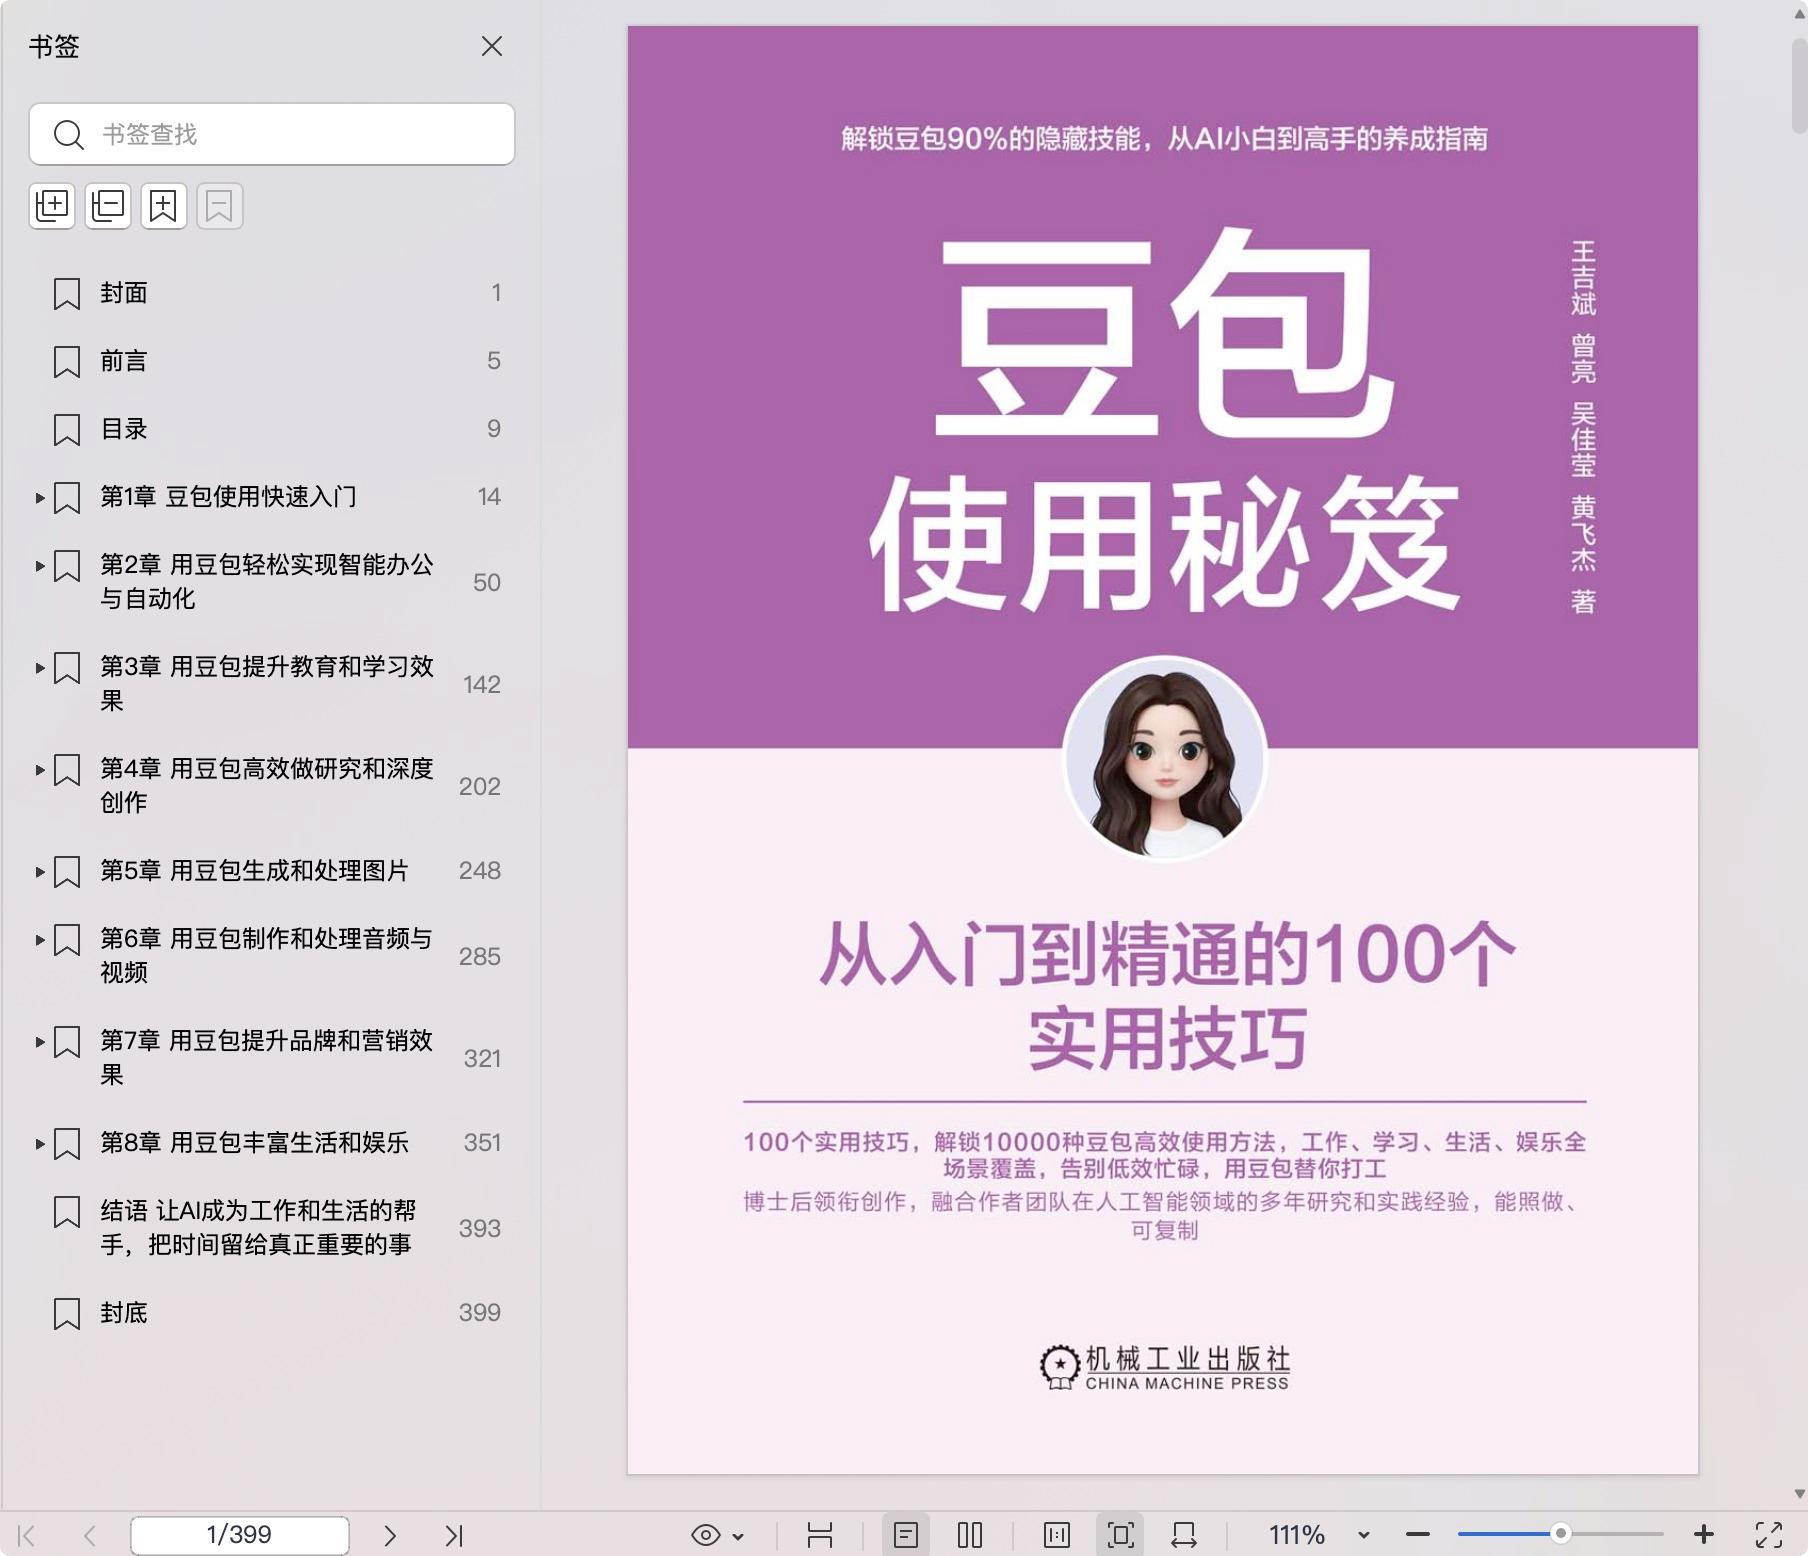The width and height of the screenshot is (1808, 1556).
Task: Select fit width view icon
Action: coord(1184,1535)
